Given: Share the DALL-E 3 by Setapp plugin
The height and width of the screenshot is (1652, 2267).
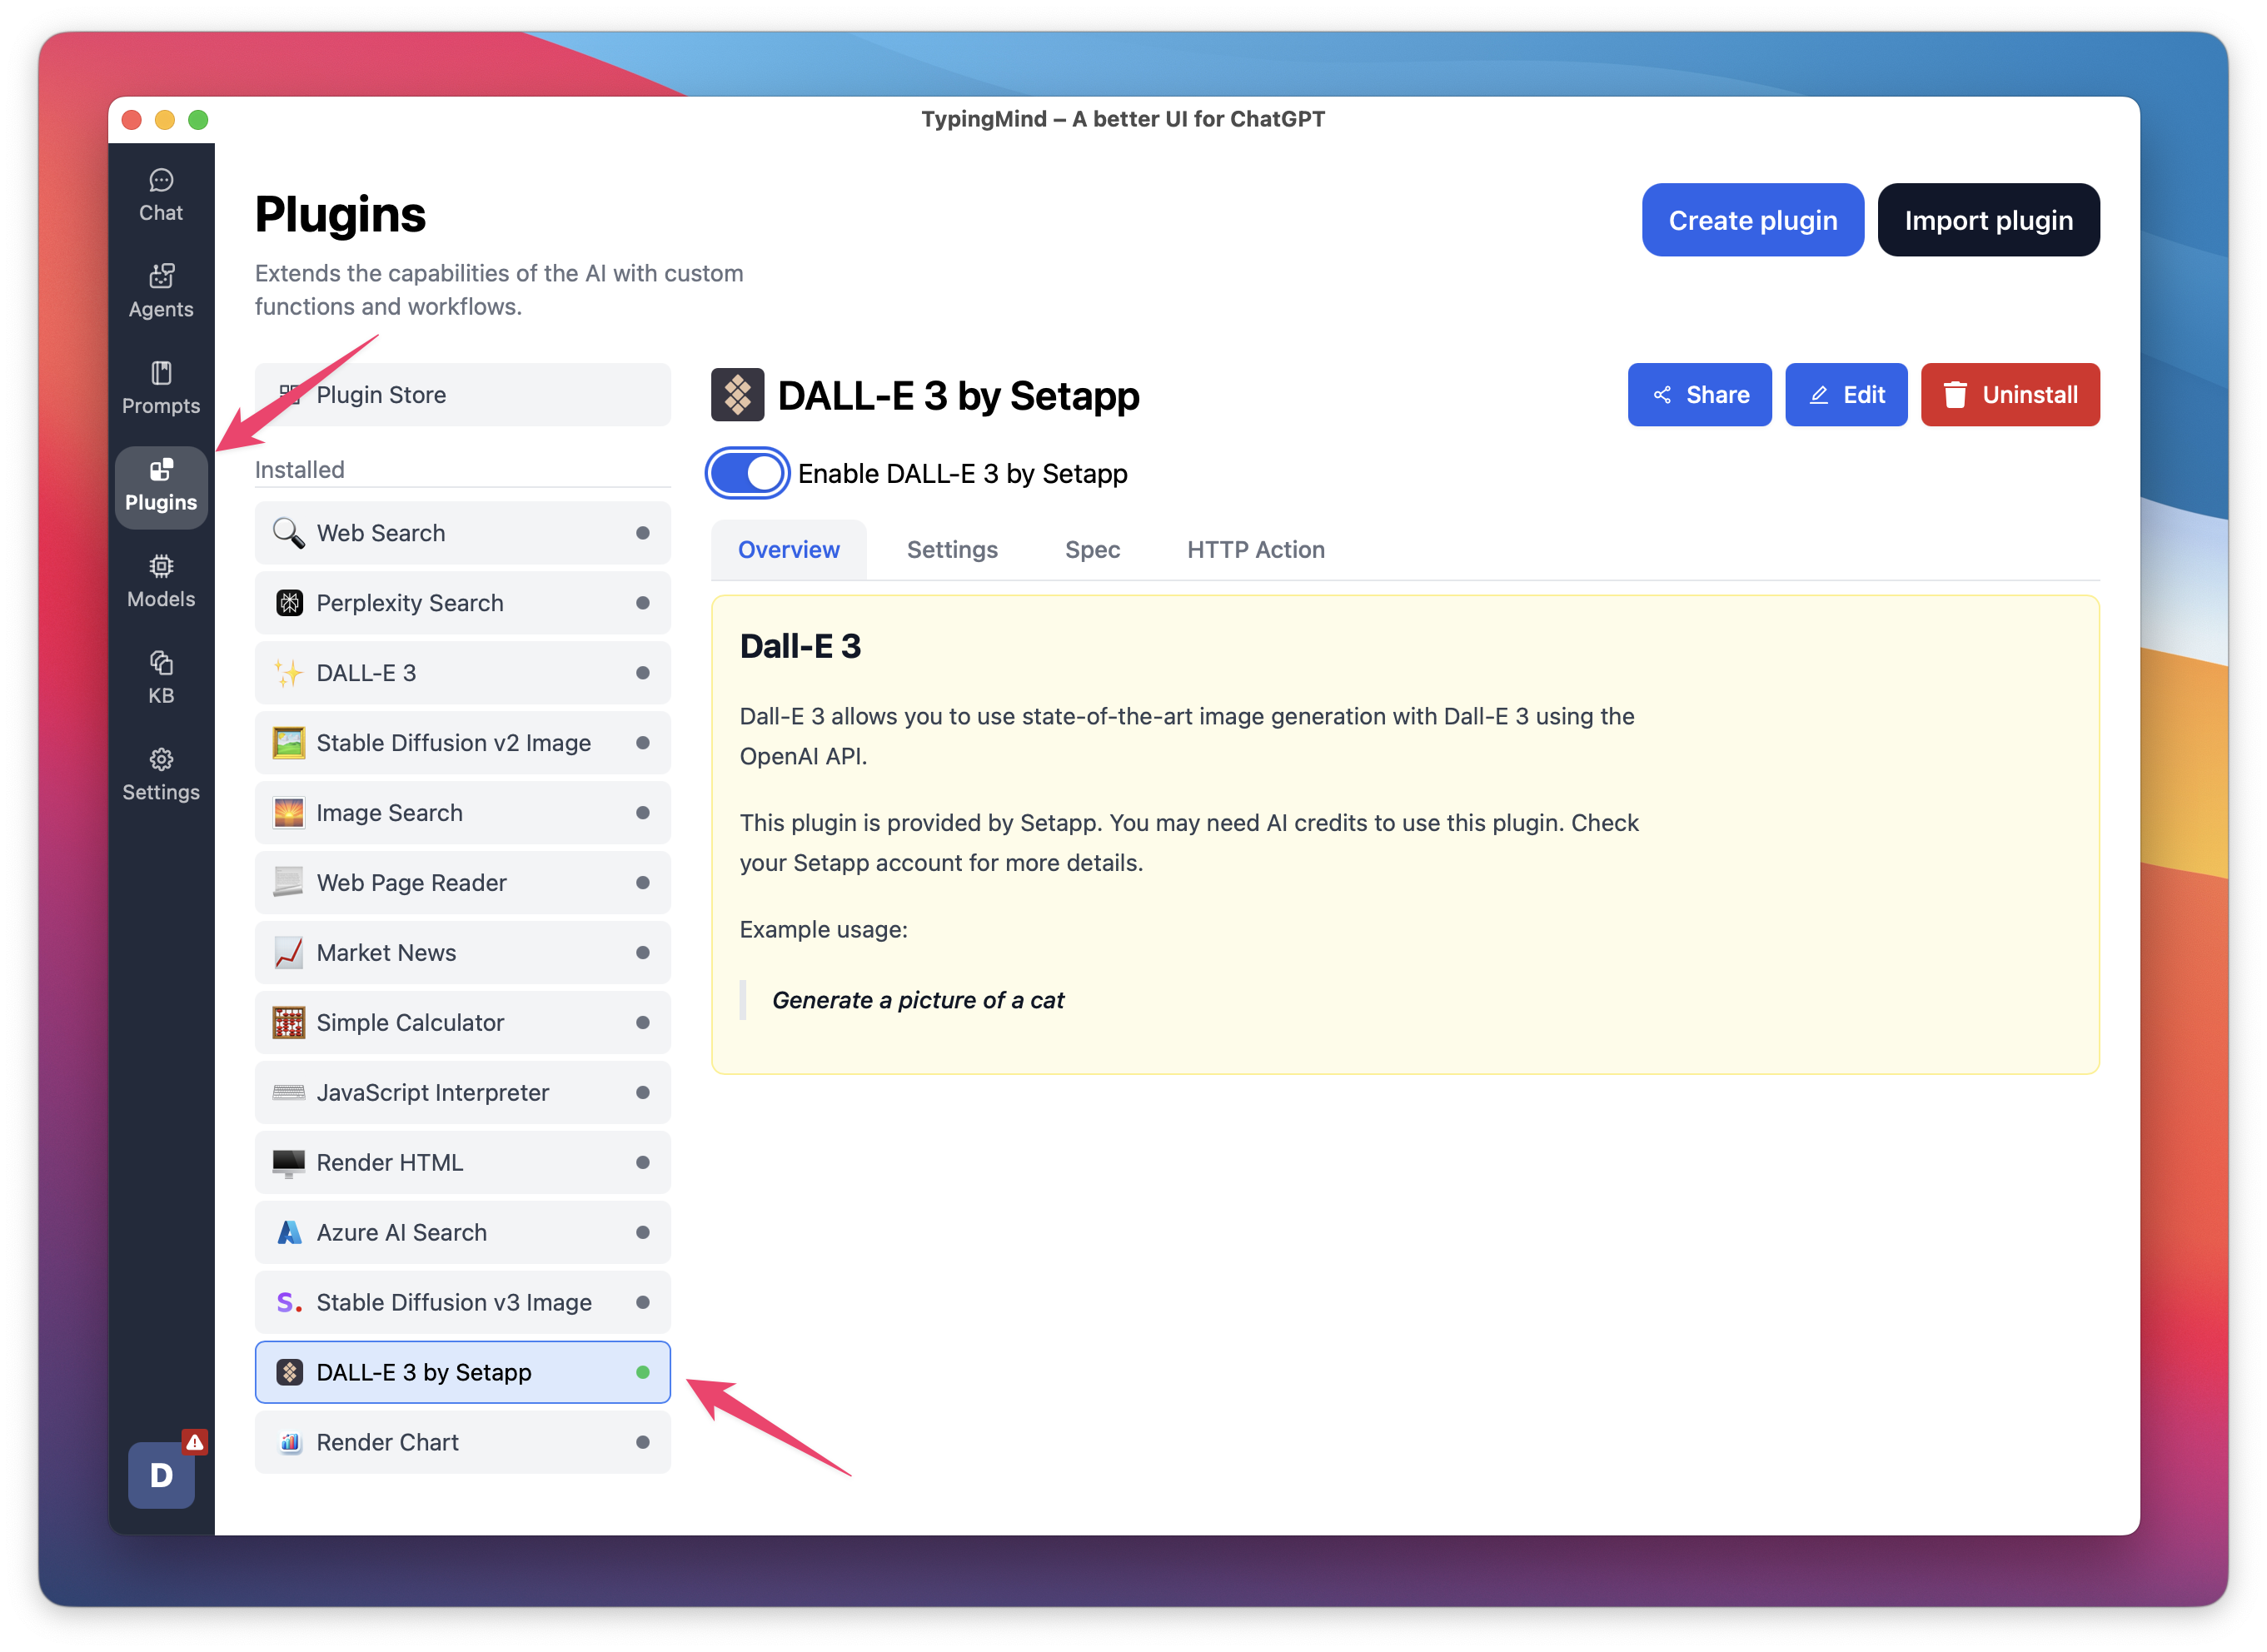Looking at the screenshot, I should (x=1699, y=395).
